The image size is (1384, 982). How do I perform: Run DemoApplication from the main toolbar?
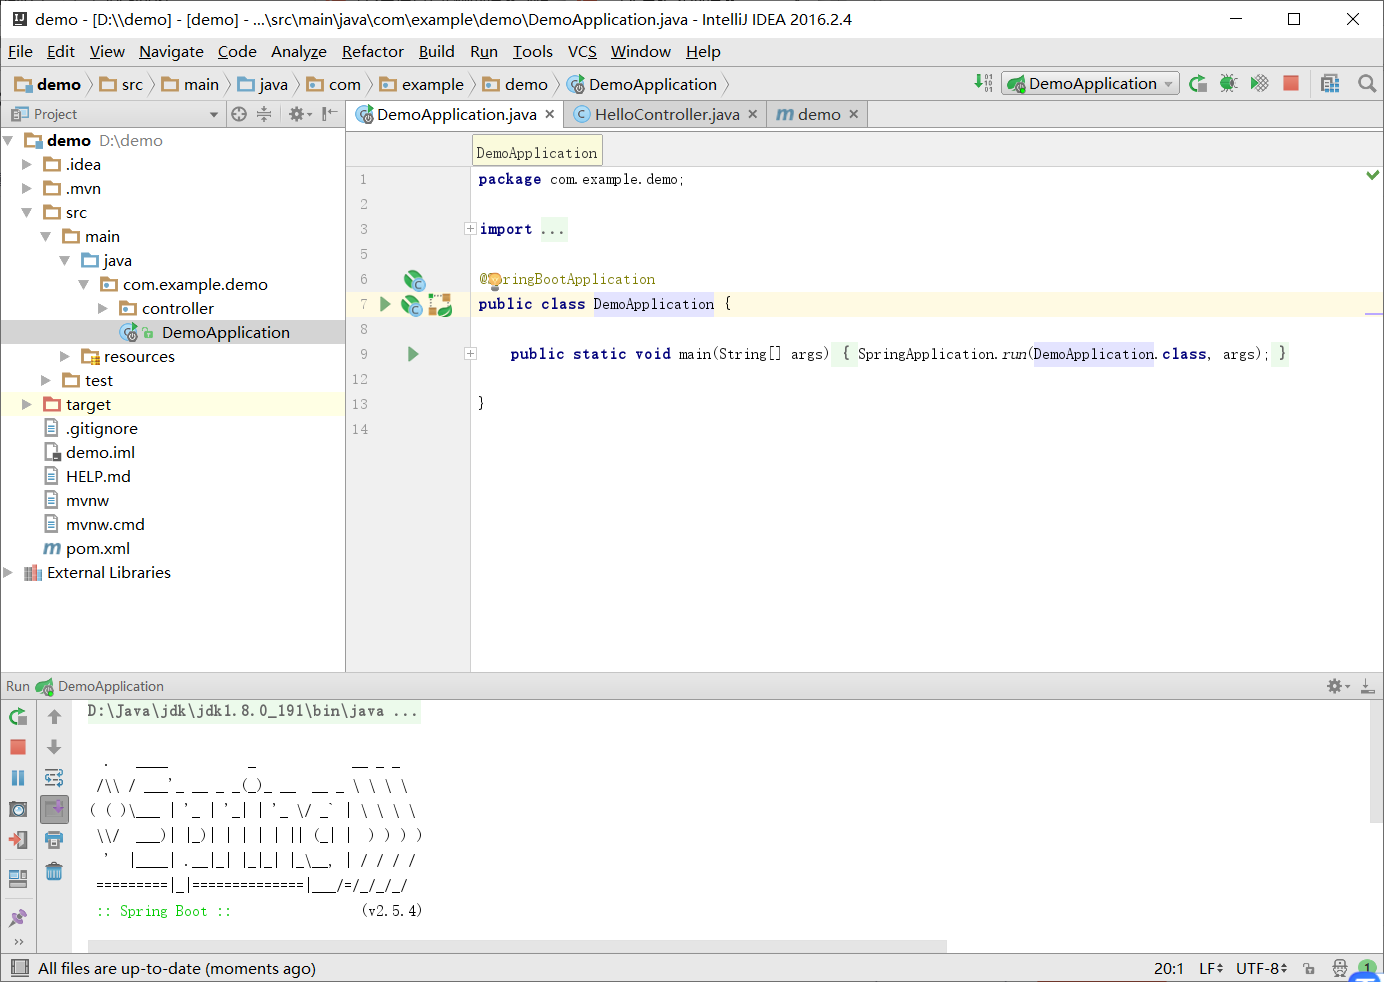tap(1198, 83)
